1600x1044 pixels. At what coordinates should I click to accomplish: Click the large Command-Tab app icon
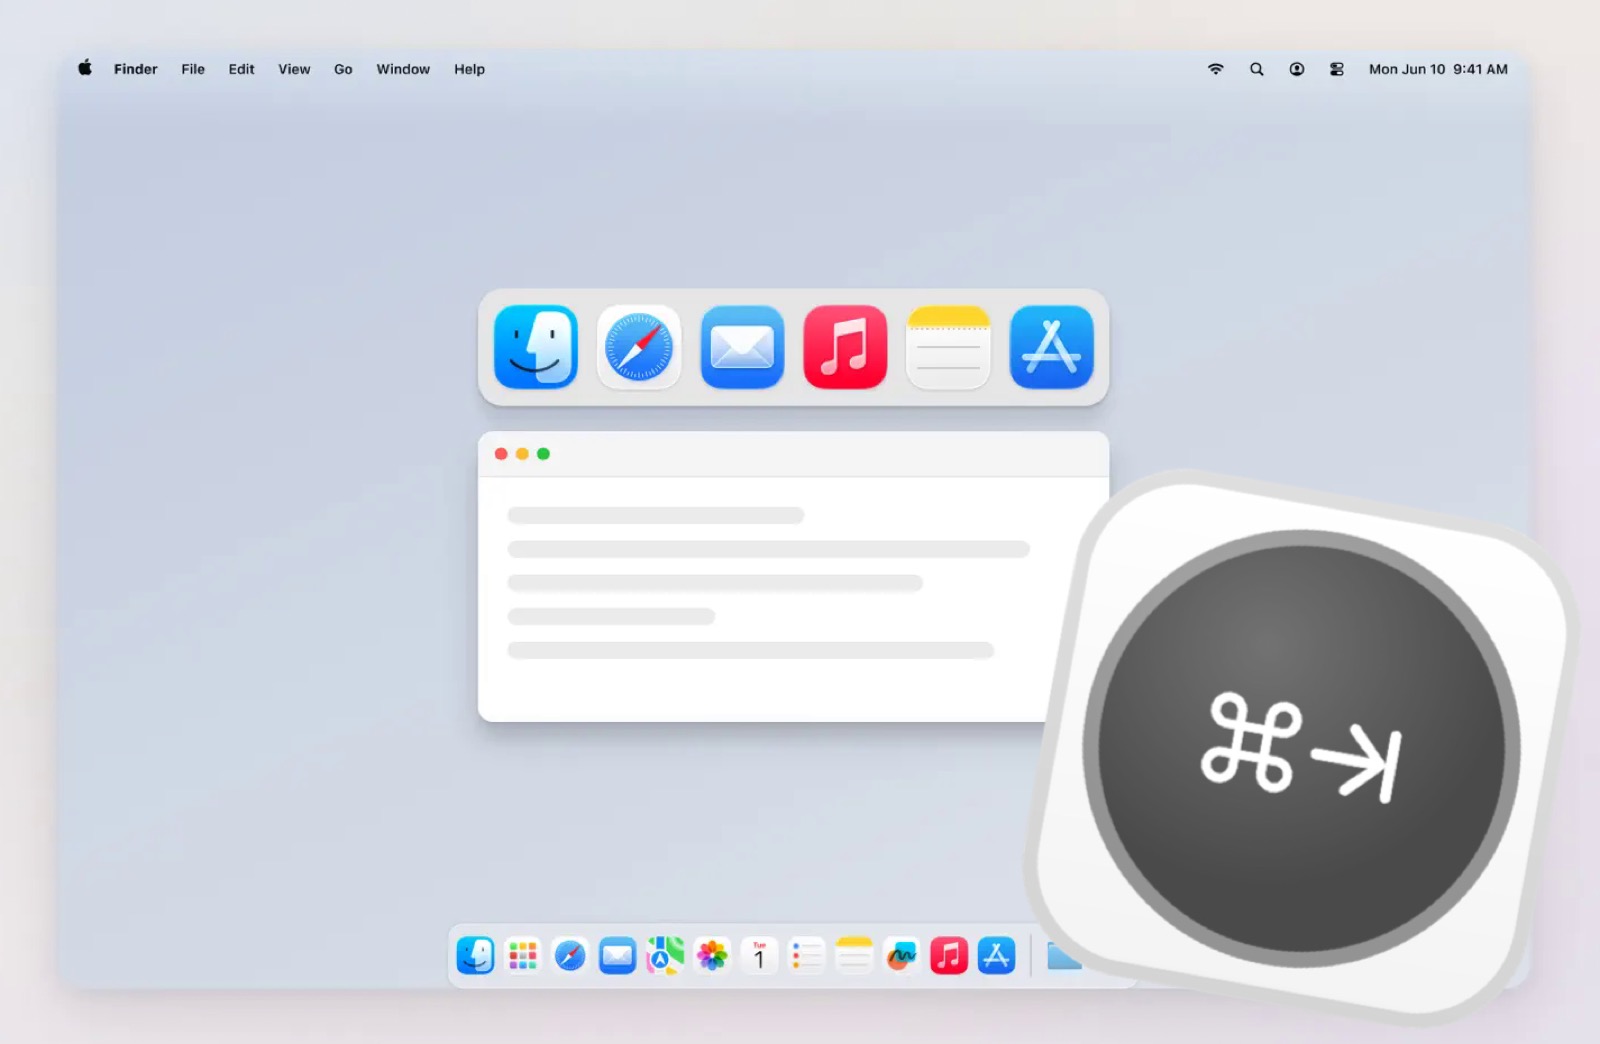click(1302, 747)
